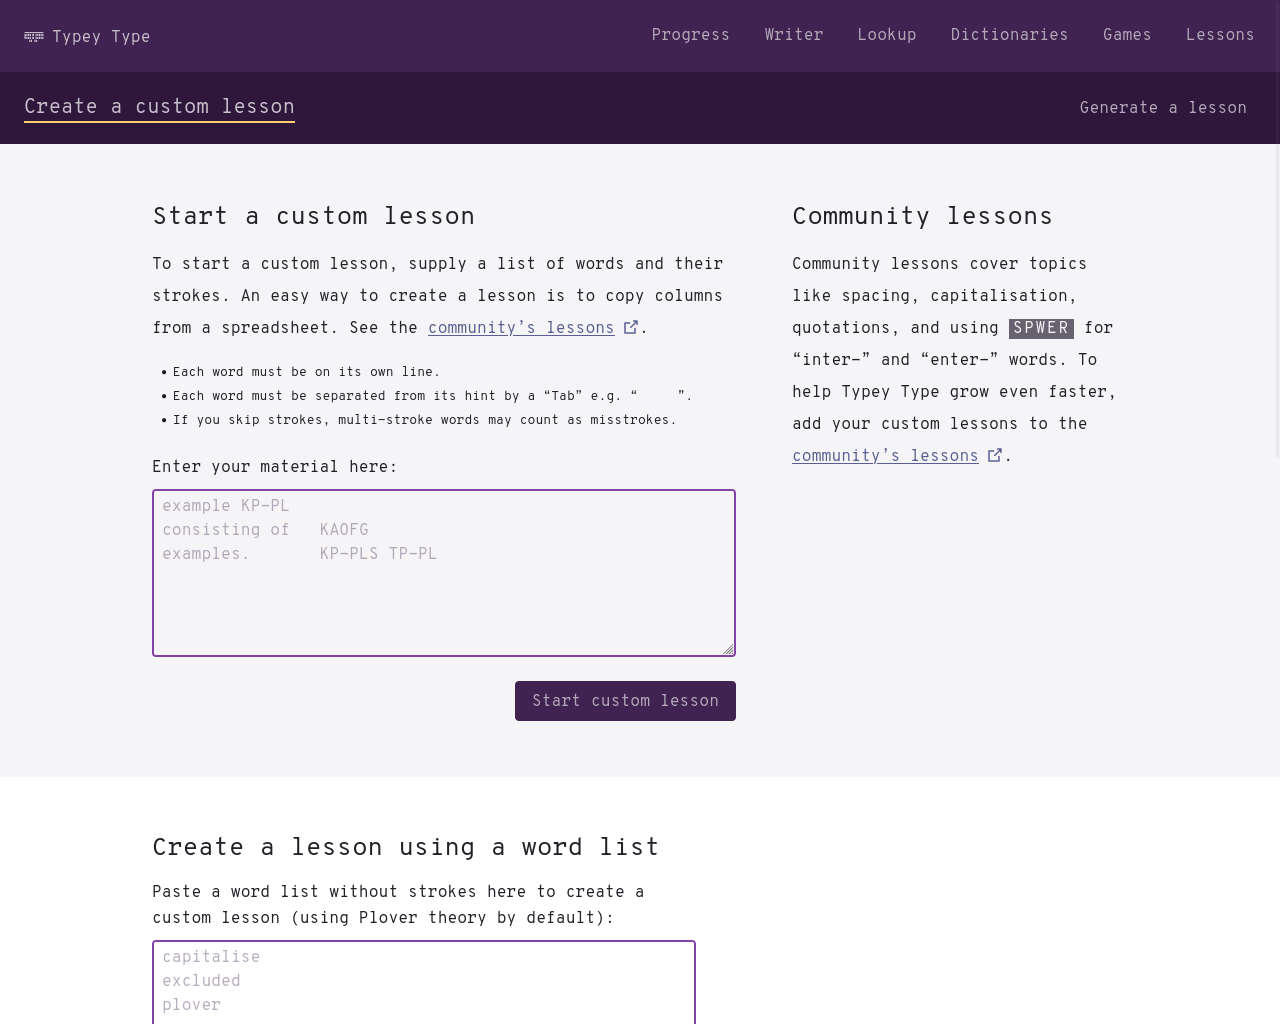Click the Create a custom lesson heading link
Screen dimensions: 1280x1024
click(159, 107)
